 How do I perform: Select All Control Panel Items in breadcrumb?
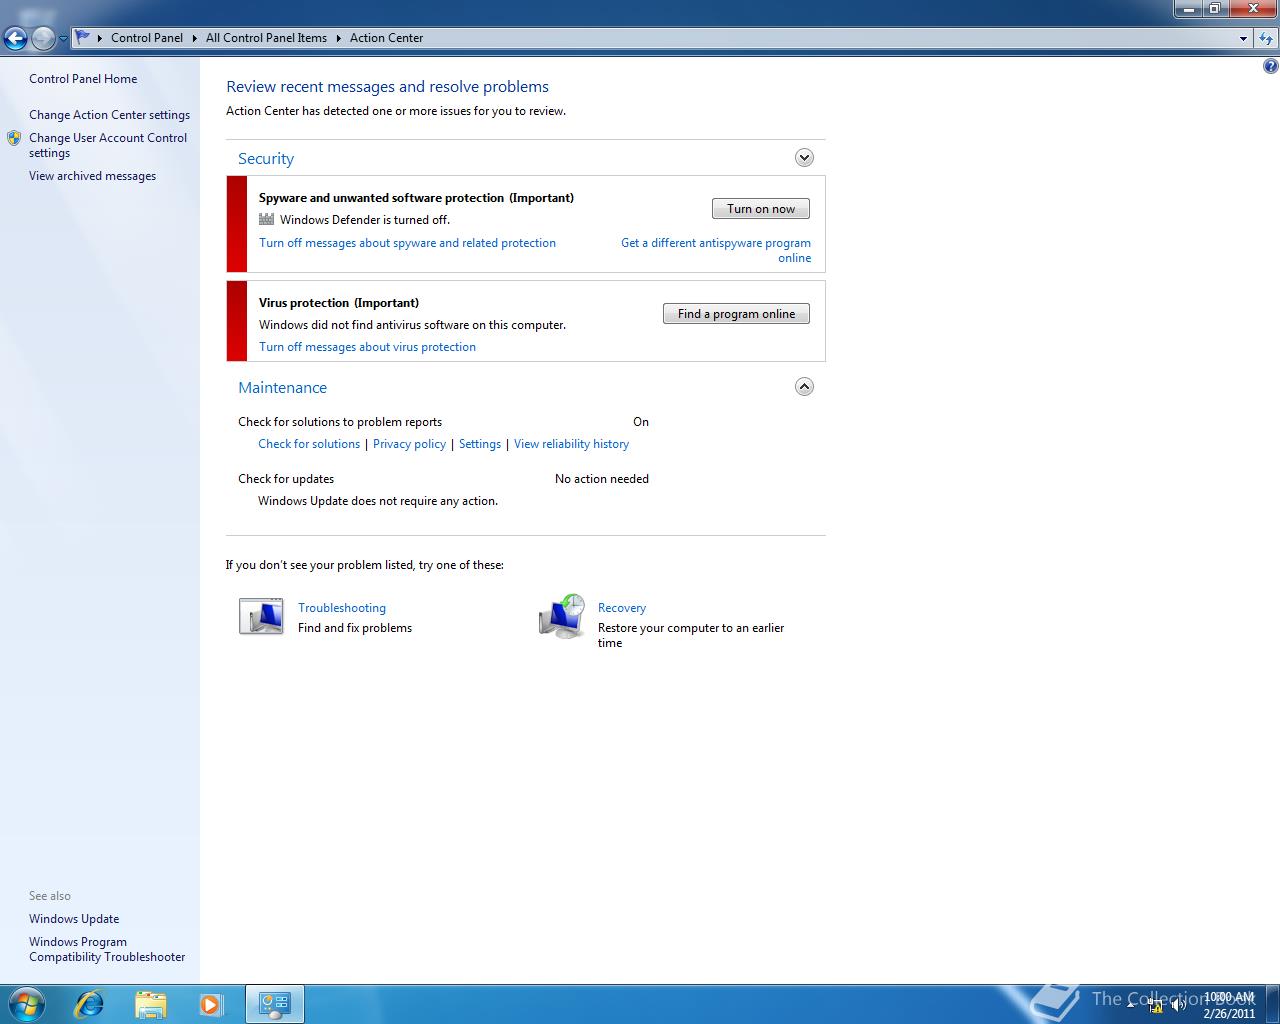(x=266, y=38)
